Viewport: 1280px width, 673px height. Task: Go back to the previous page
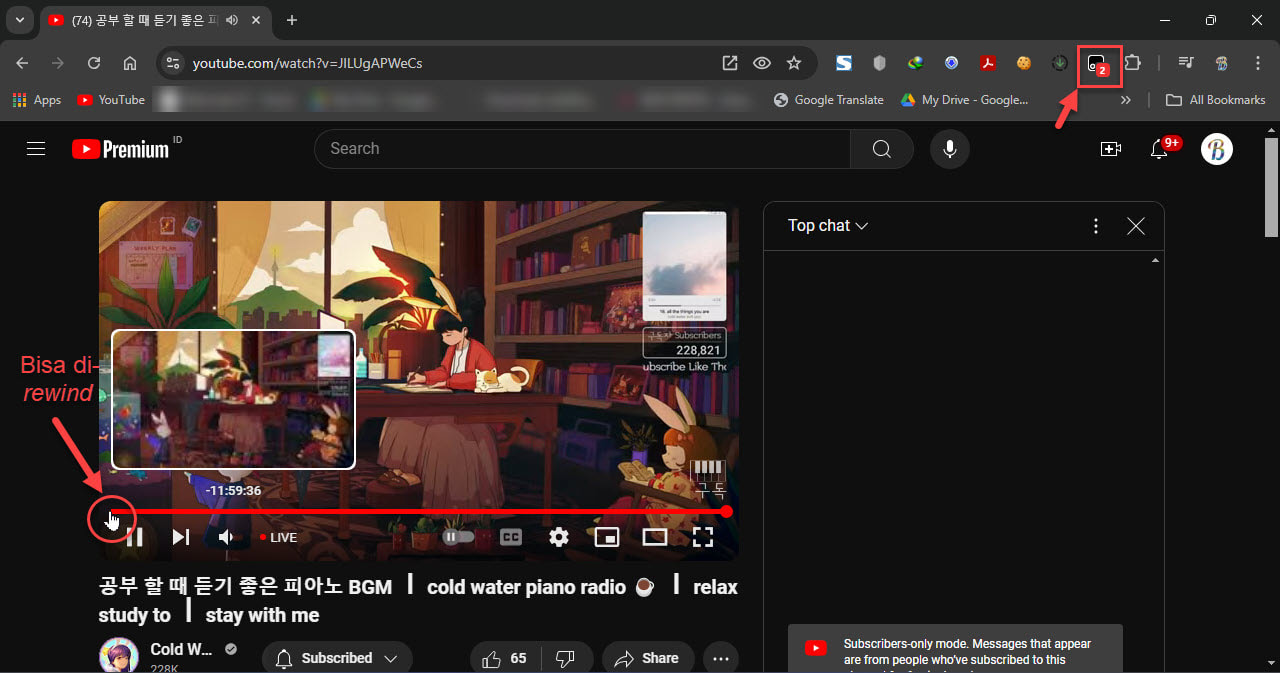coord(22,63)
